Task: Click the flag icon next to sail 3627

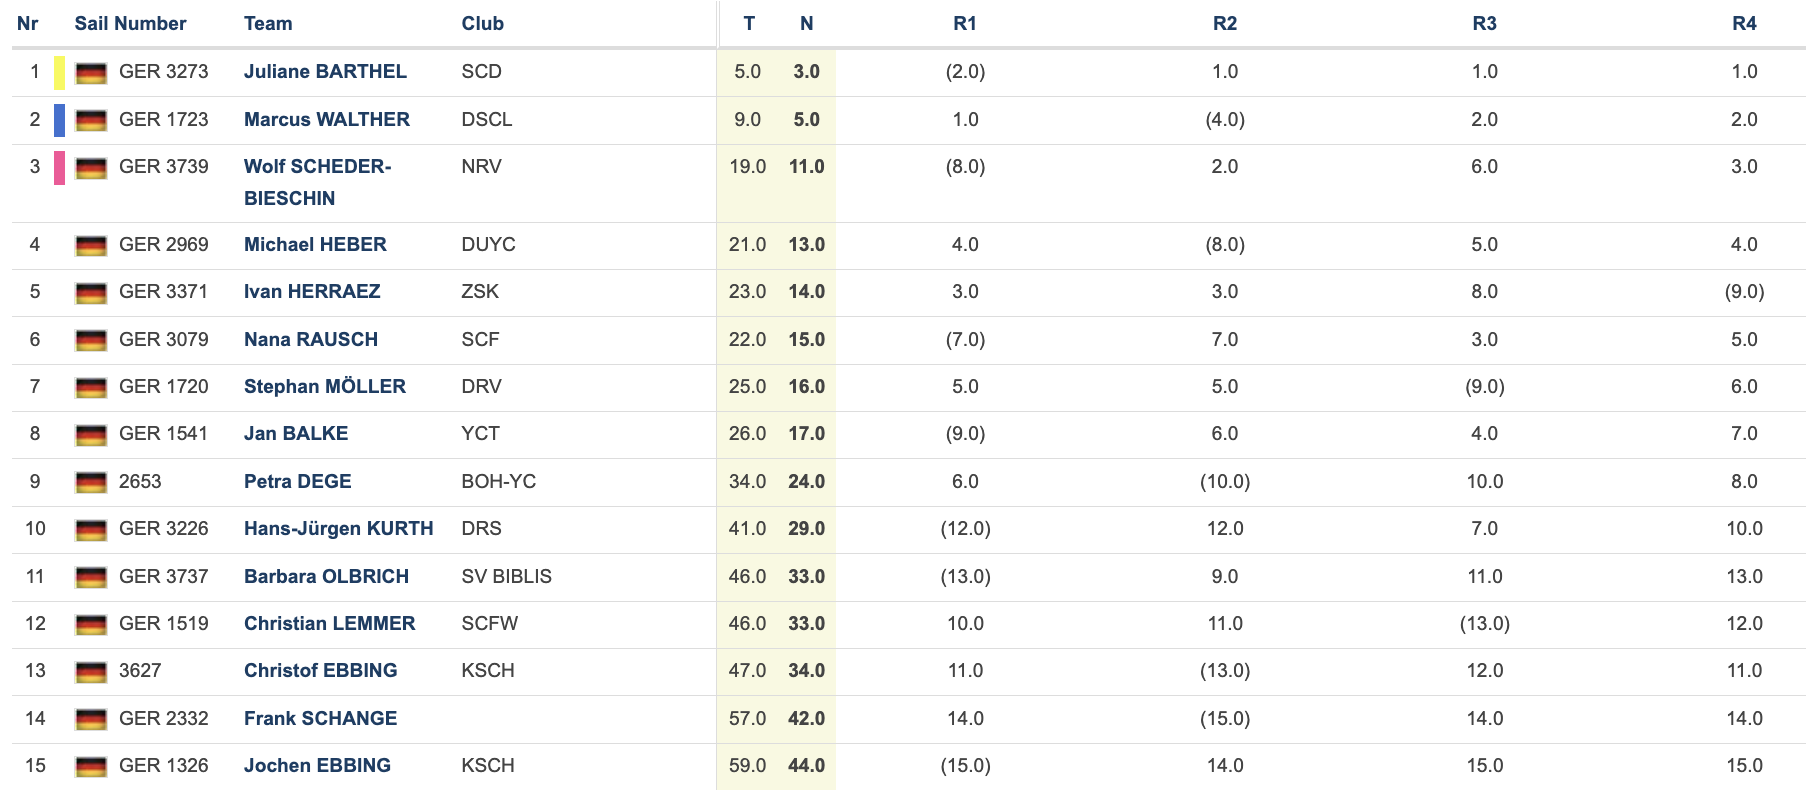Action: 91,672
